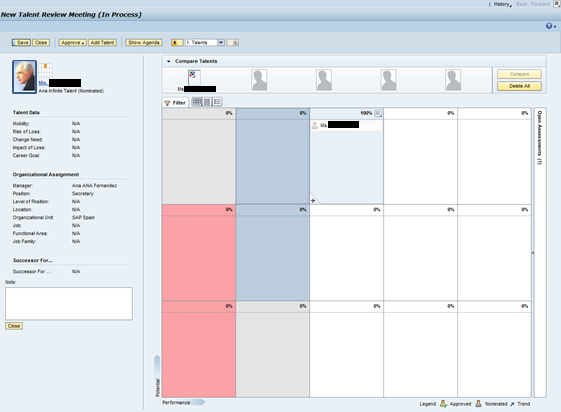The width and height of the screenshot is (561, 412).
Task: Open the History menu
Action: pyautogui.click(x=502, y=4)
